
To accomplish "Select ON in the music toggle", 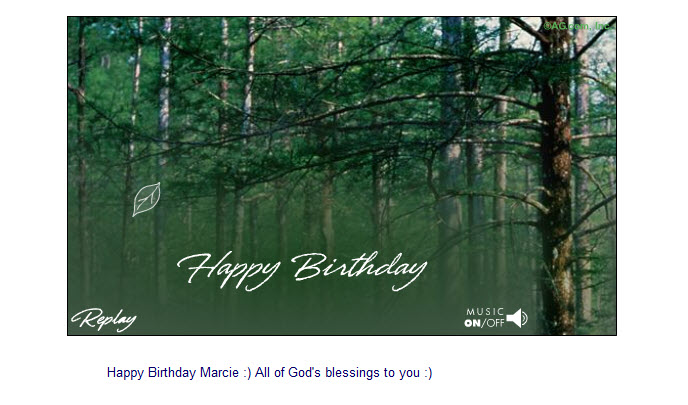I will 472,323.
